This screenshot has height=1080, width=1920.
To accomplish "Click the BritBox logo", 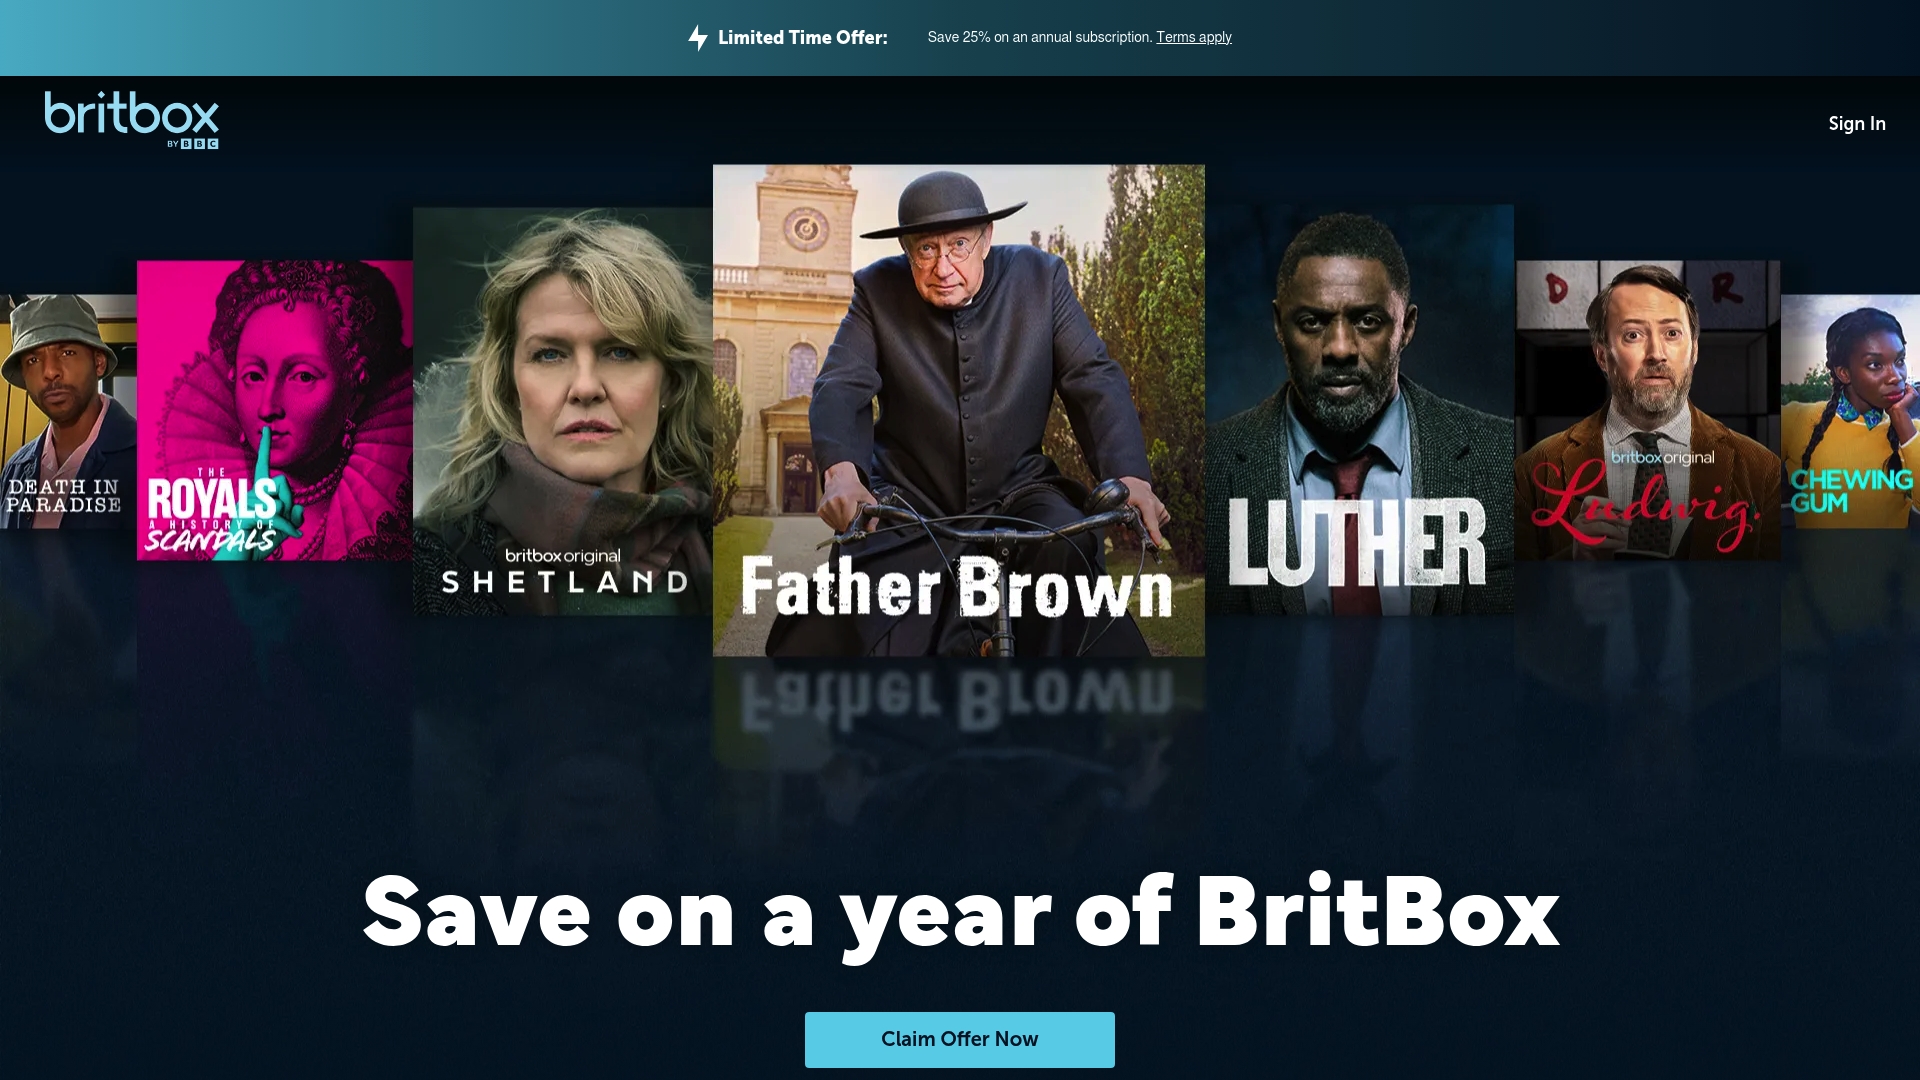I will pos(131,120).
